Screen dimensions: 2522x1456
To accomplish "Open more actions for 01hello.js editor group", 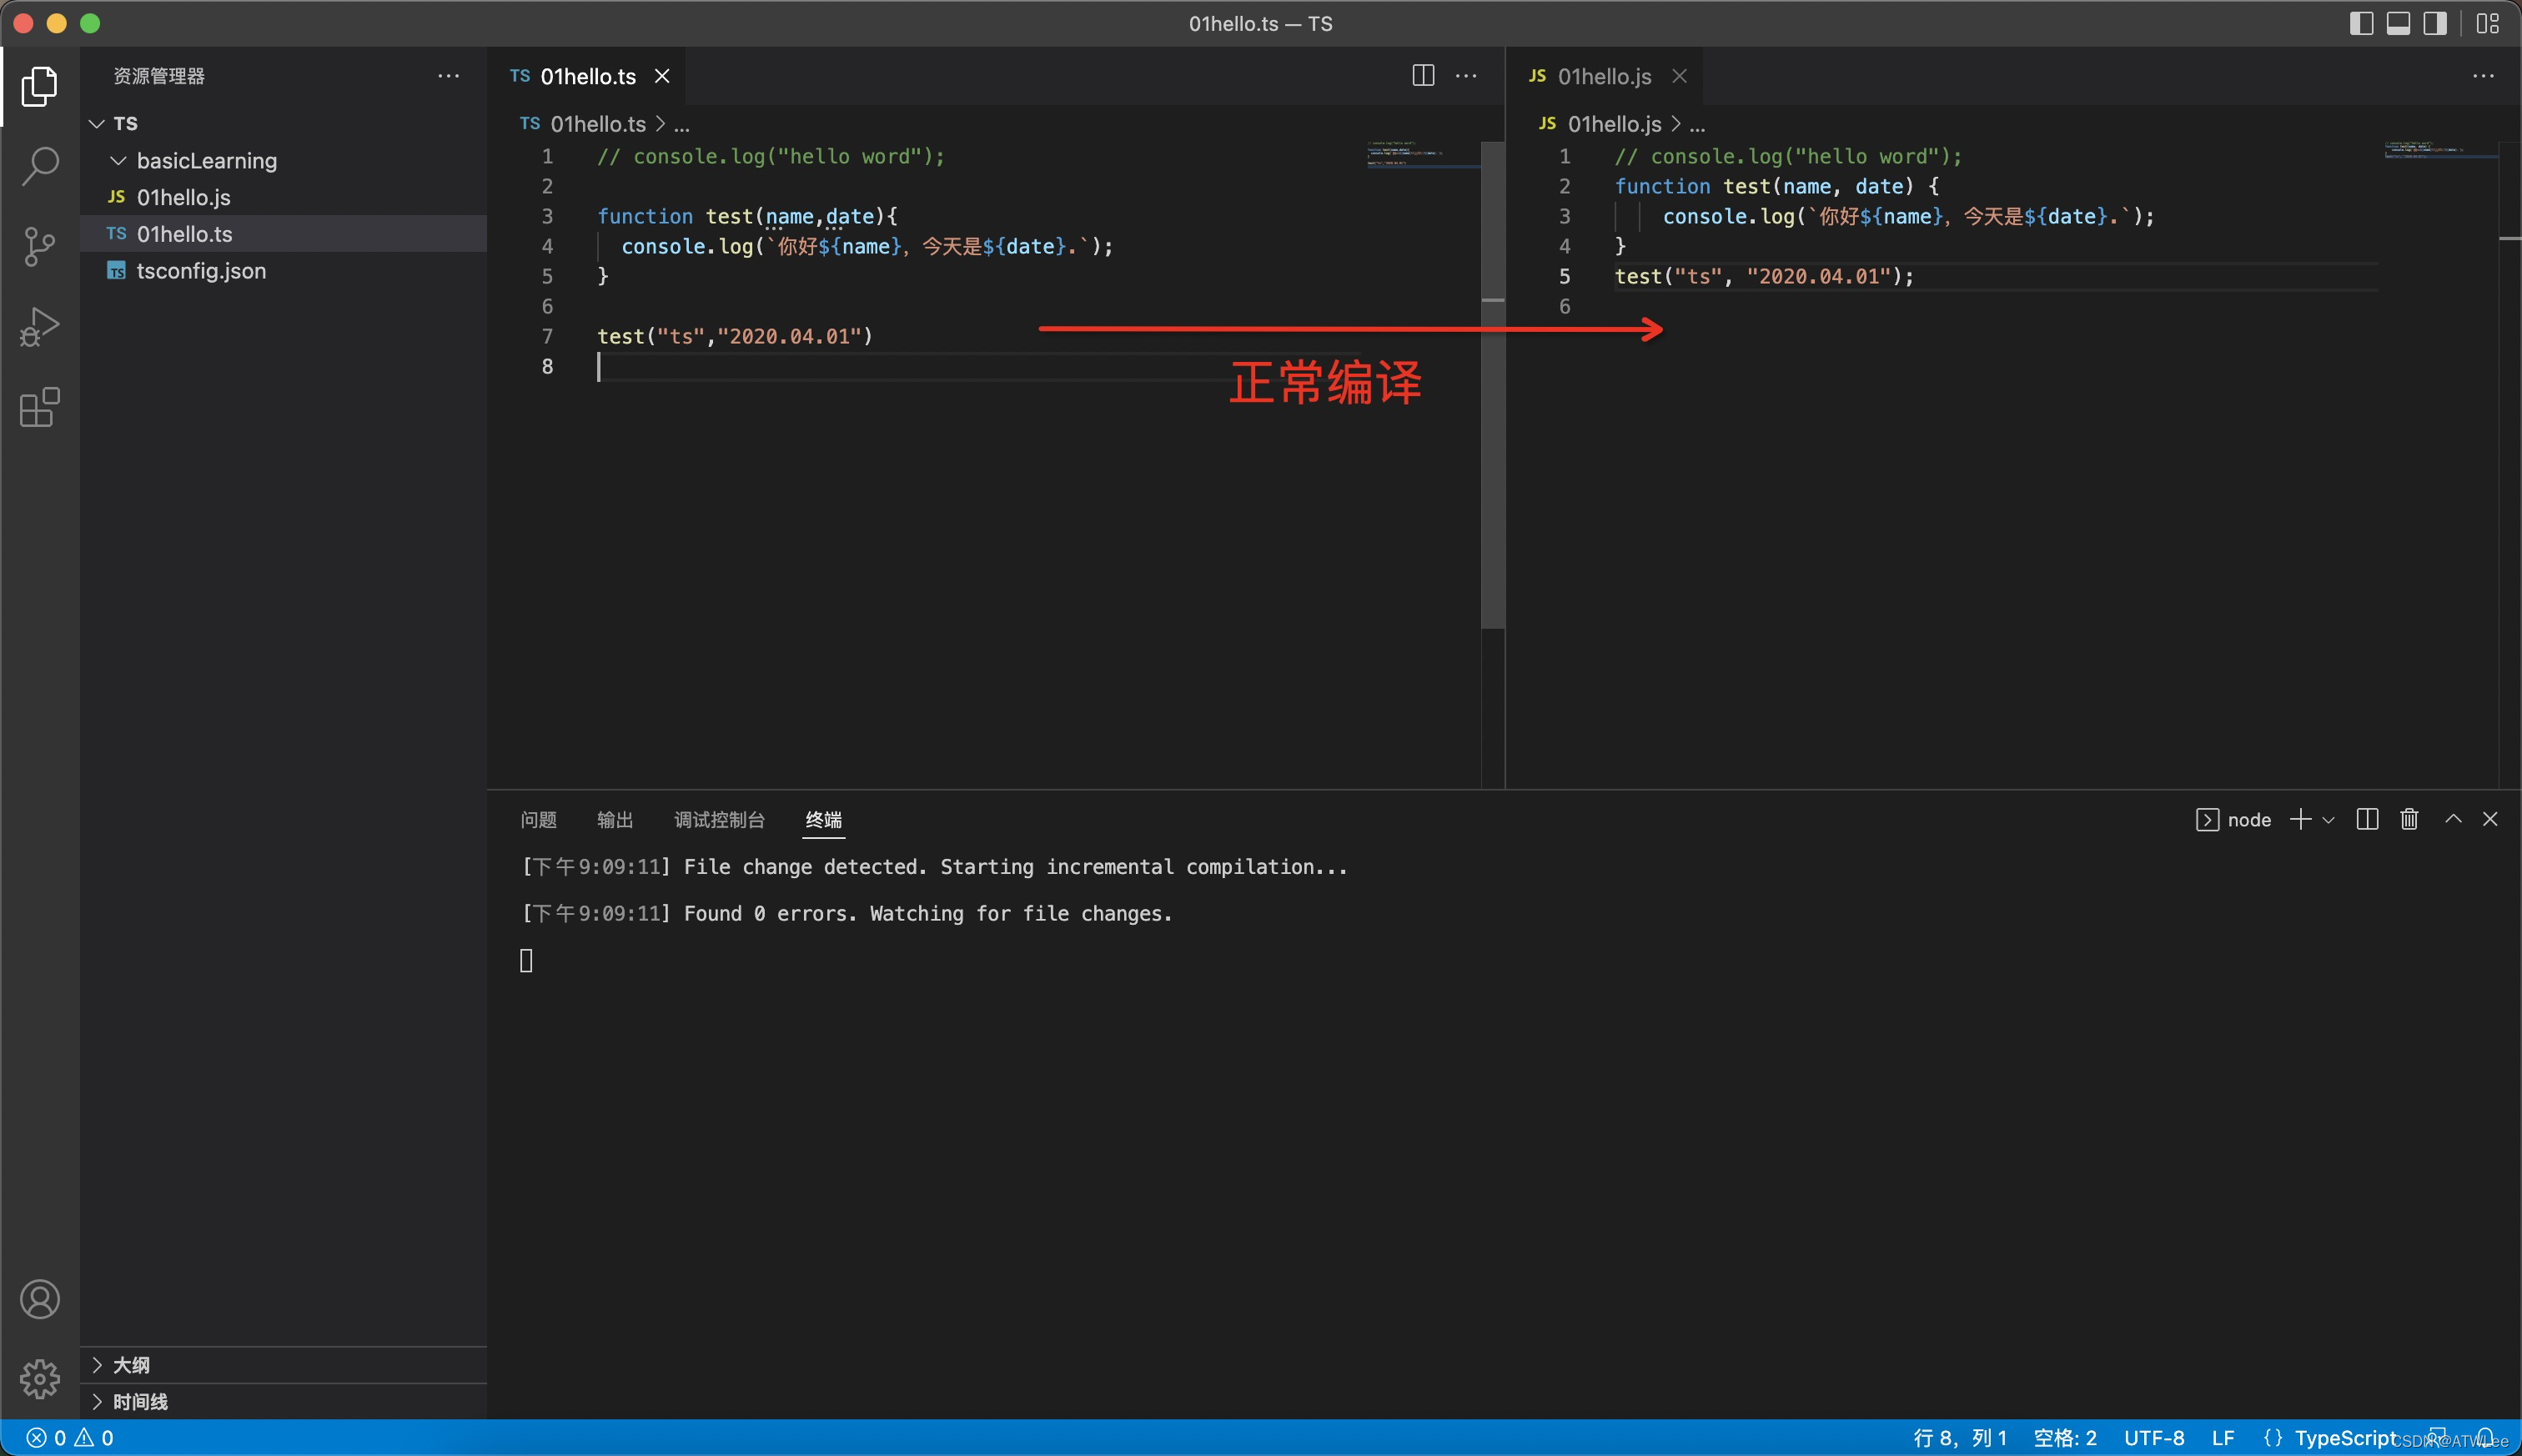I will (2483, 76).
